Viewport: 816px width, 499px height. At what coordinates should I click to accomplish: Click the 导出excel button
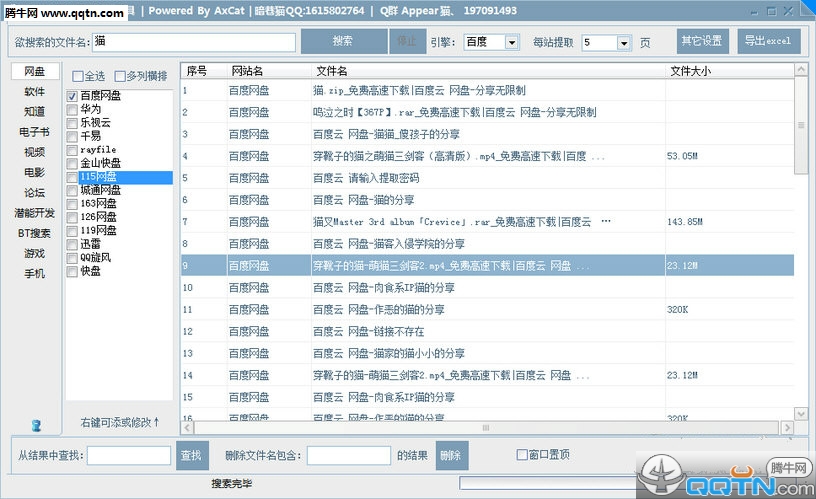pos(768,41)
